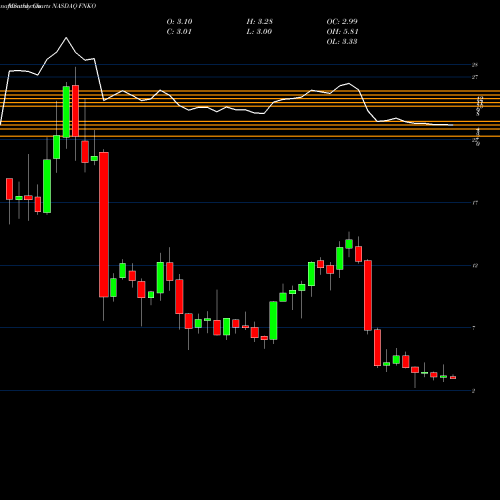Click the 2 price axis label
Screen dimensions: 500x500
coord(474,391)
